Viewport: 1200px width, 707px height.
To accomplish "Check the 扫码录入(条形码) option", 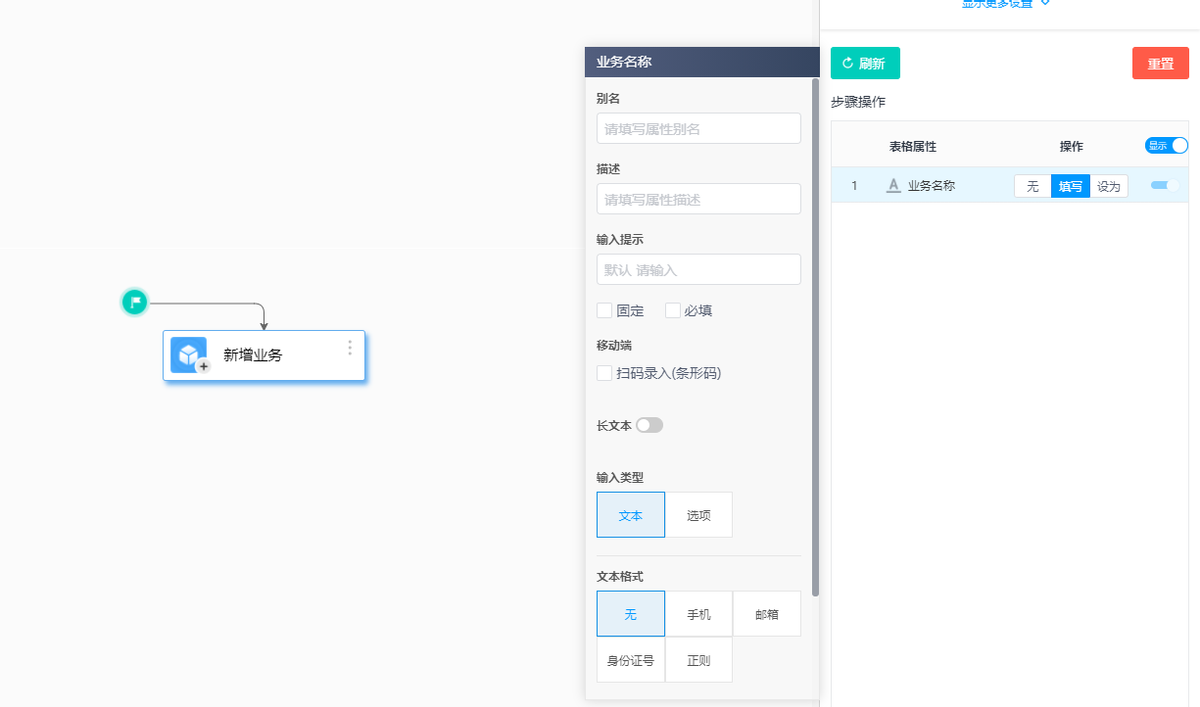I will [605, 372].
